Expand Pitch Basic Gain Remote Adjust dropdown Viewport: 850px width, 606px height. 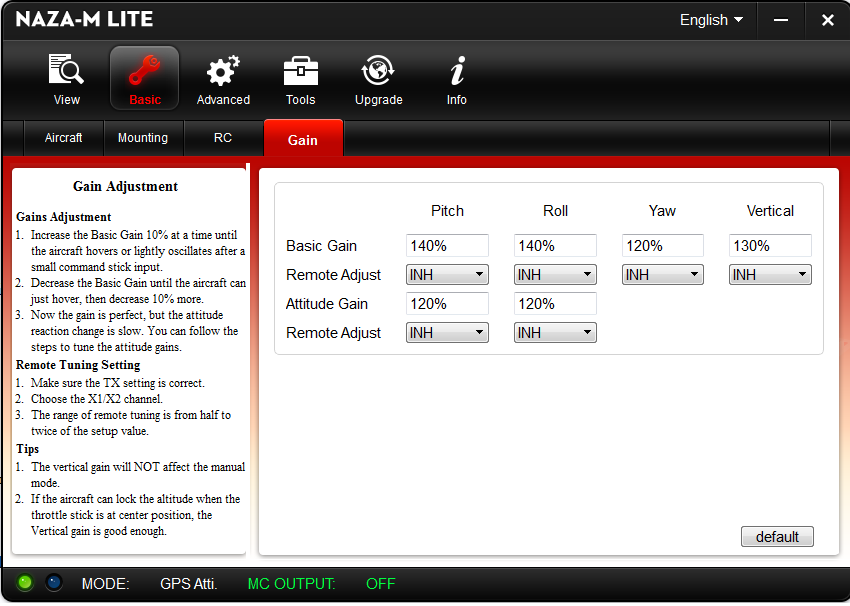(x=447, y=275)
